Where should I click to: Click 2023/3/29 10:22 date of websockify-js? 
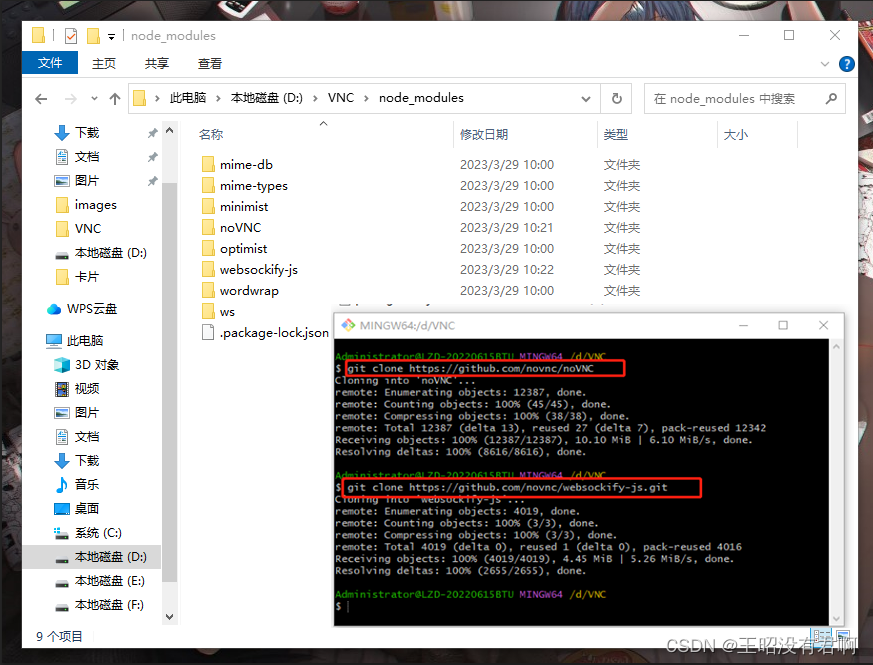[x=507, y=270]
